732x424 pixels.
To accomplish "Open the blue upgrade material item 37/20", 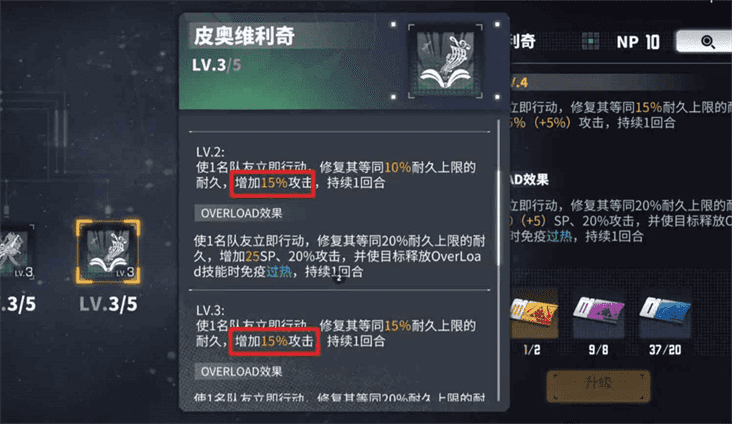I will (665, 314).
